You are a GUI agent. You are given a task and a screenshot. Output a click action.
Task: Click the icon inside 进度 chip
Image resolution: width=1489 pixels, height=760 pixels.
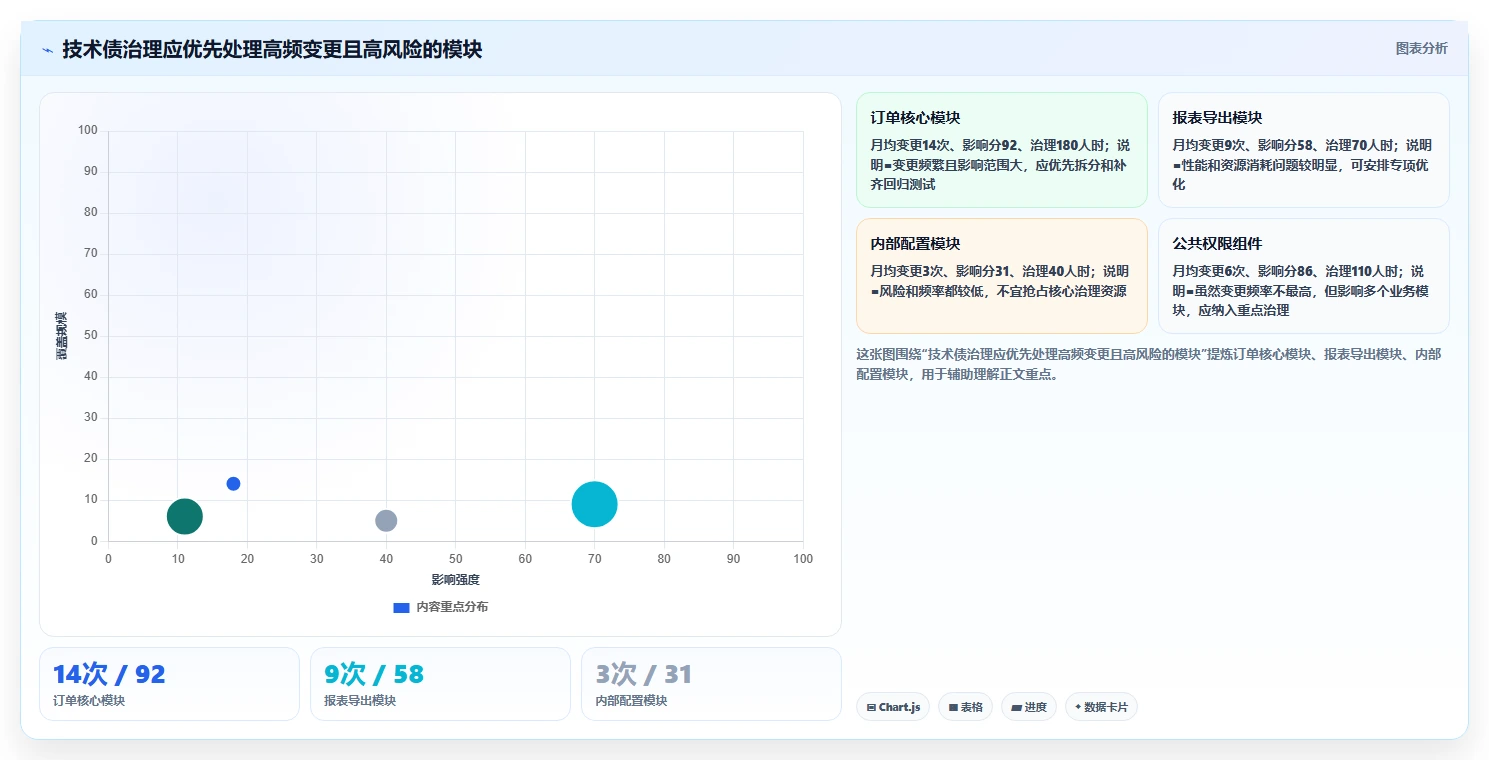pyautogui.click(x=1016, y=707)
